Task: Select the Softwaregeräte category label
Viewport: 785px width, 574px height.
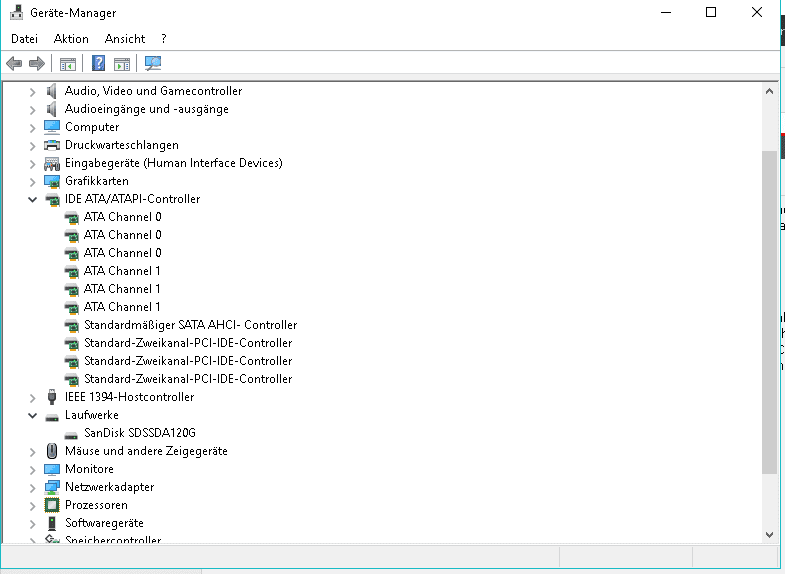Action: coord(104,523)
